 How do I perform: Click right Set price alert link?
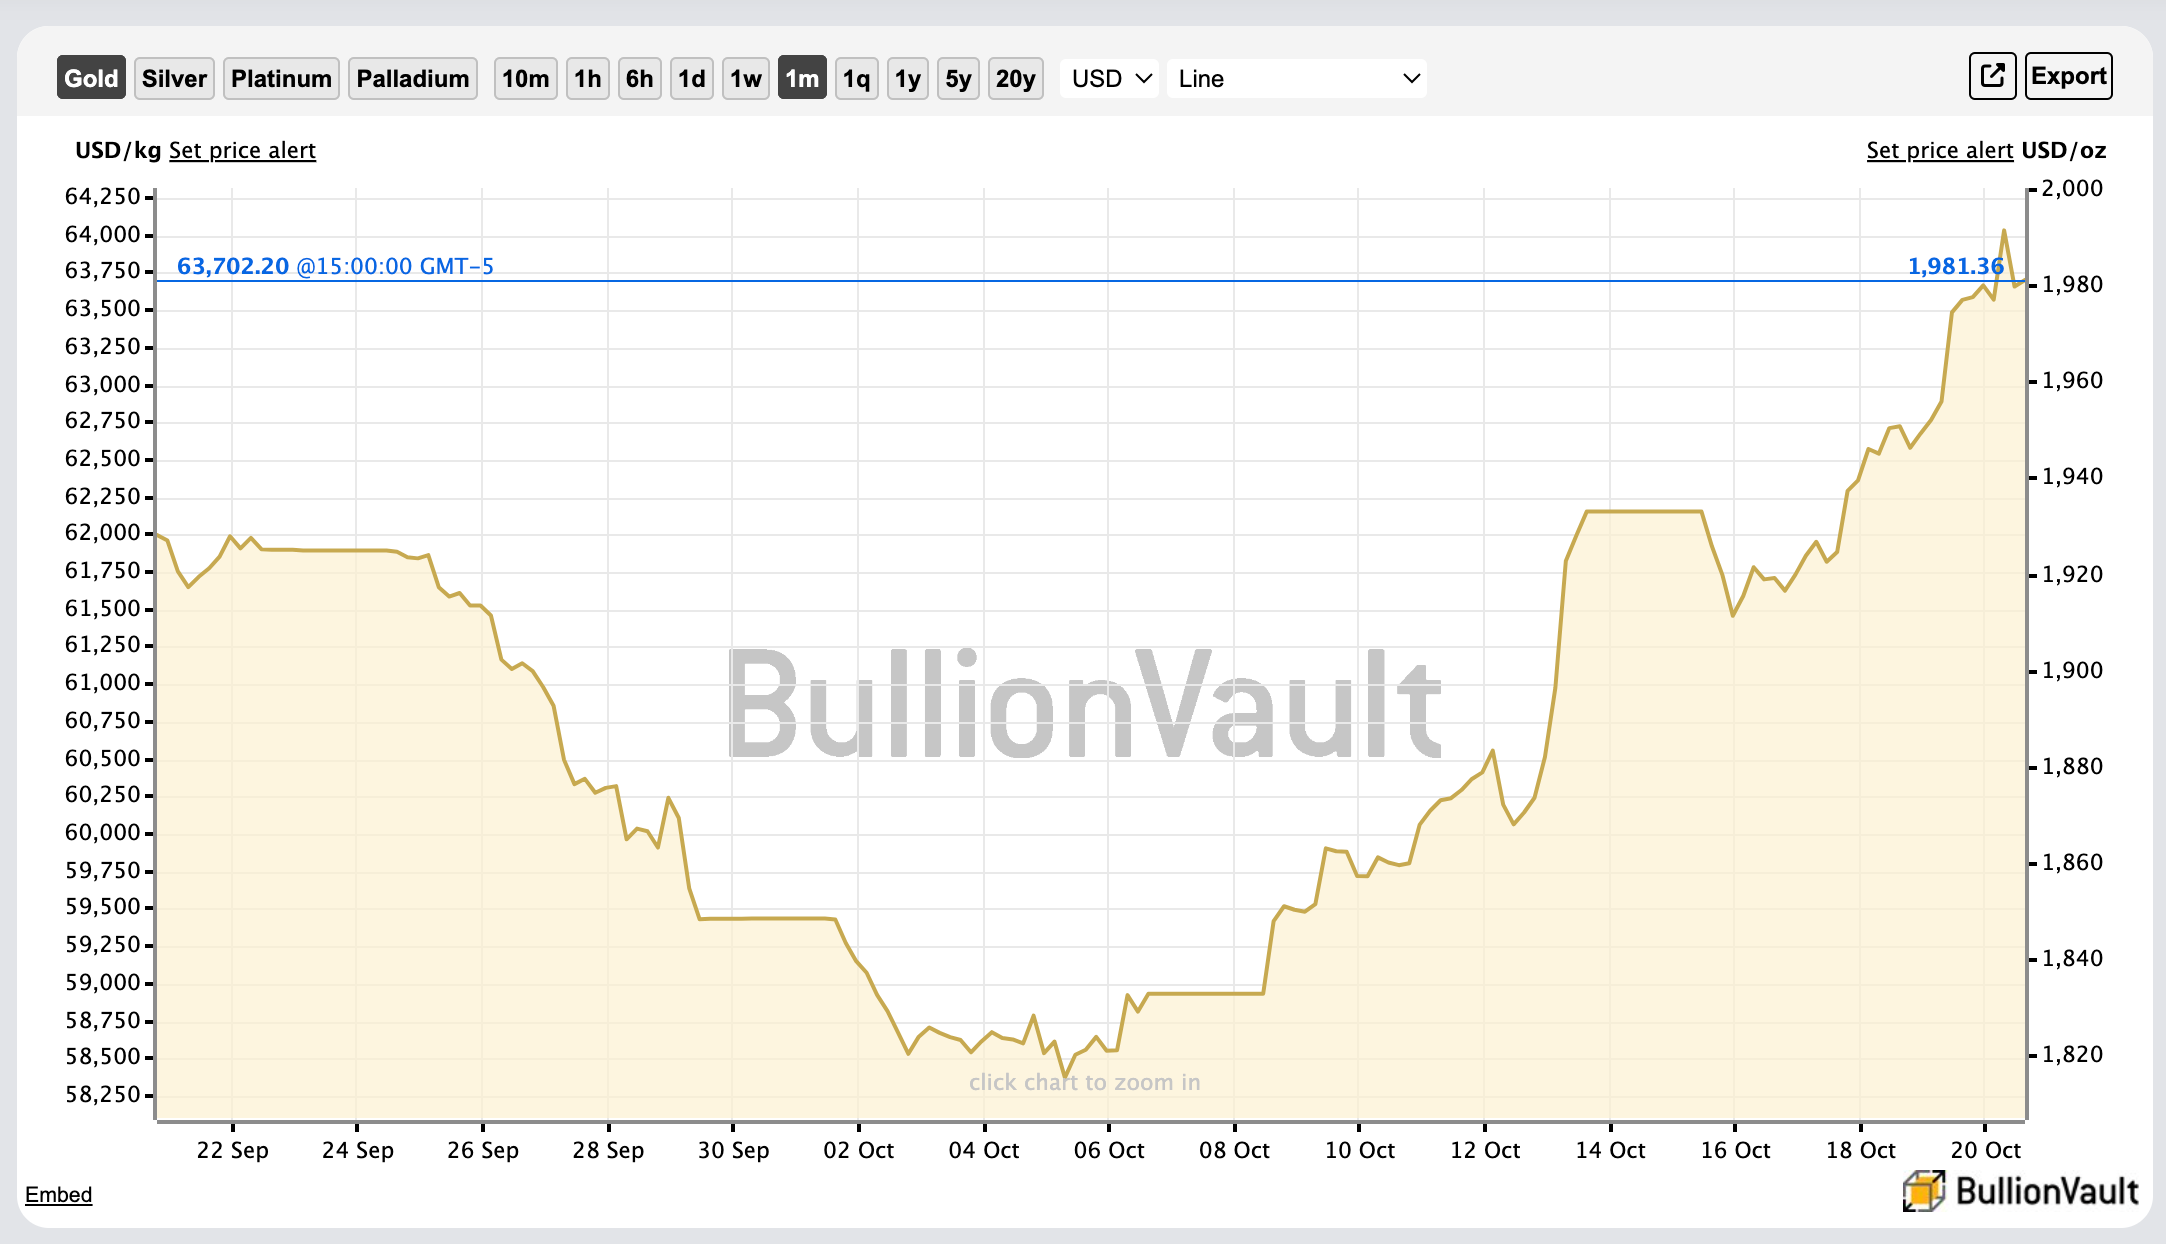[1939, 150]
